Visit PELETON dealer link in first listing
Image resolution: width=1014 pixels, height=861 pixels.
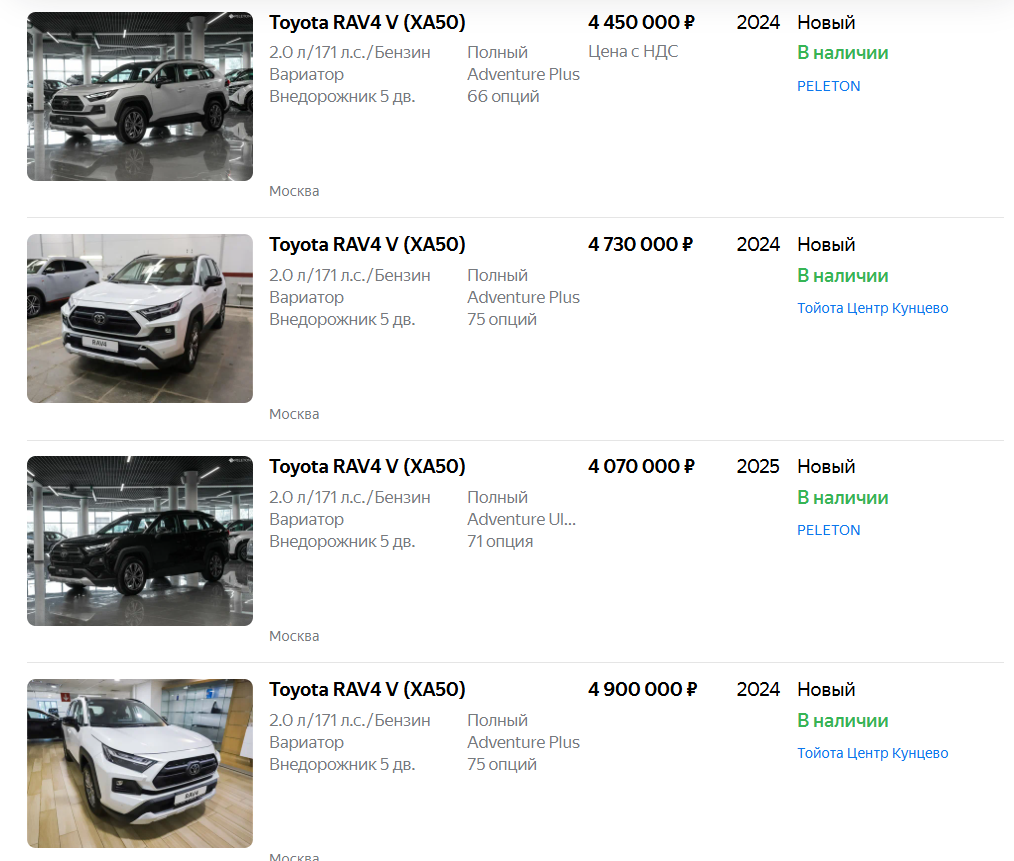(x=828, y=86)
